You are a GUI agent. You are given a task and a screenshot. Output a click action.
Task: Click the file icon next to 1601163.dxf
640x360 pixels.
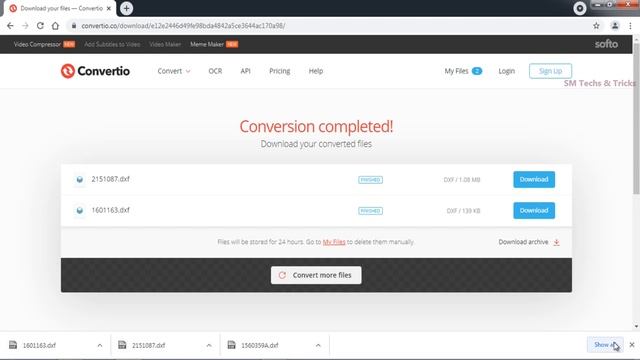point(80,210)
